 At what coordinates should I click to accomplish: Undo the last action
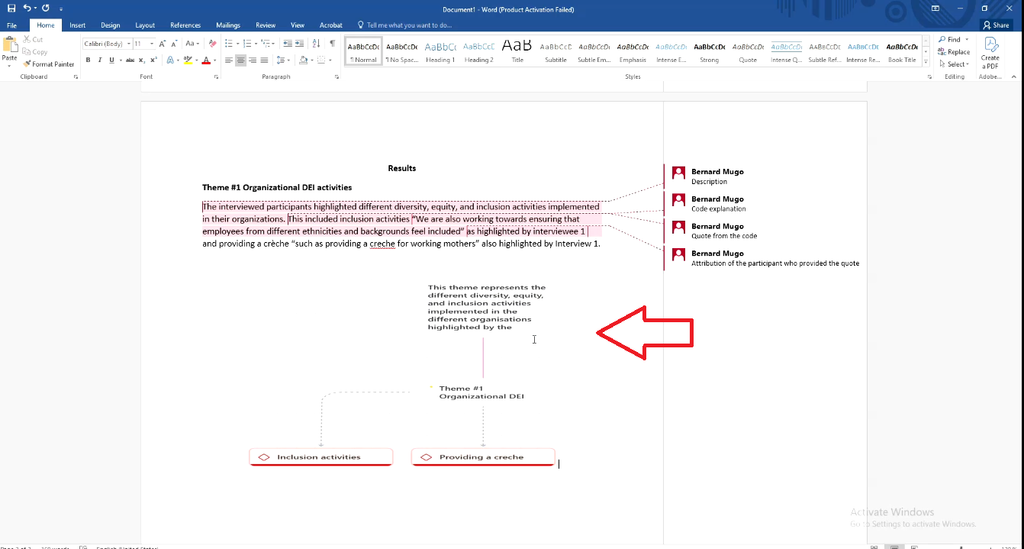(27, 8)
